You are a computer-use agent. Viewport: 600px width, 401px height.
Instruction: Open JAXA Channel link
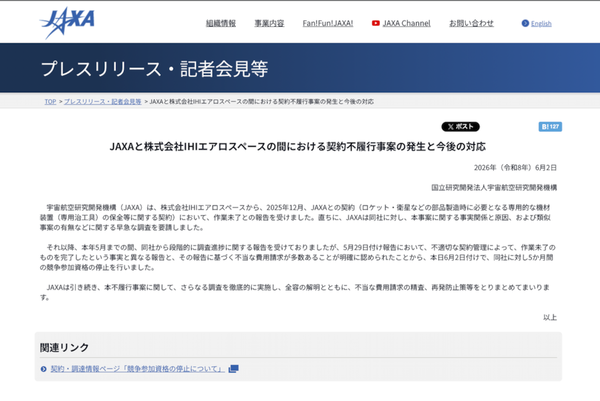(x=406, y=23)
